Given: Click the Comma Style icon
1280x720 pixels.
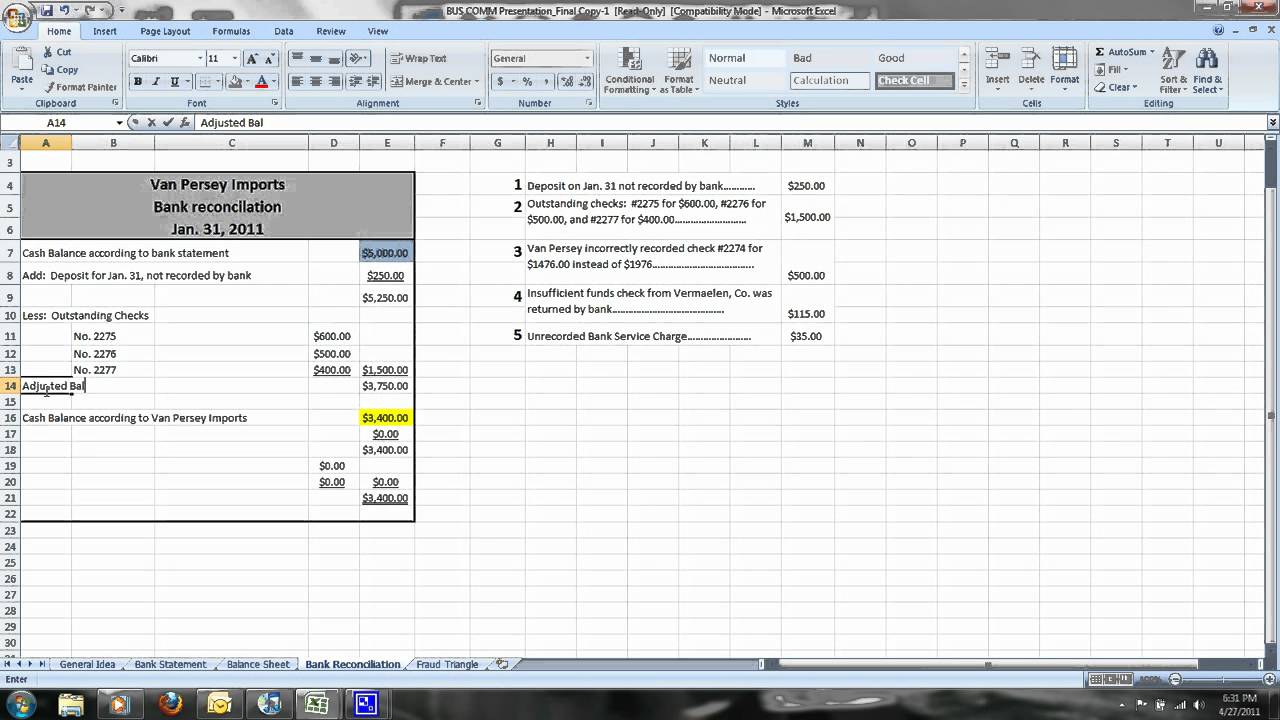Looking at the screenshot, I should pyautogui.click(x=545, y=82).
